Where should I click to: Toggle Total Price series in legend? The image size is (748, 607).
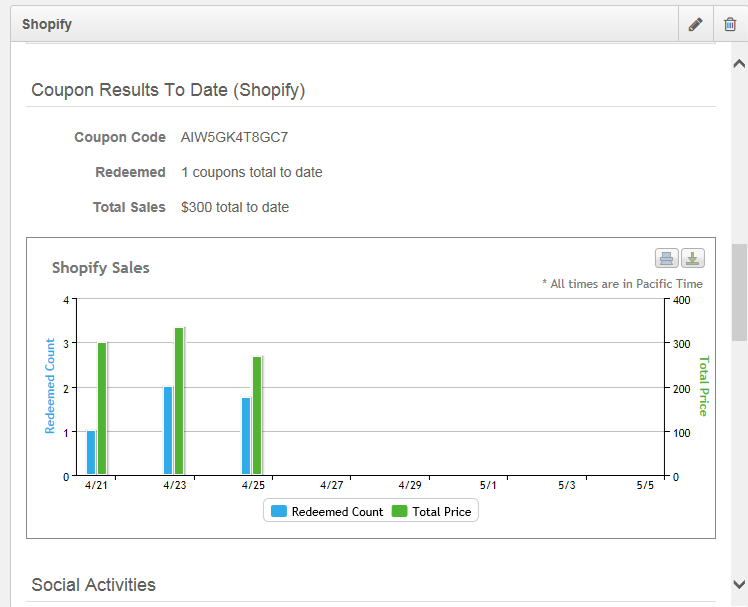(431, 512)
